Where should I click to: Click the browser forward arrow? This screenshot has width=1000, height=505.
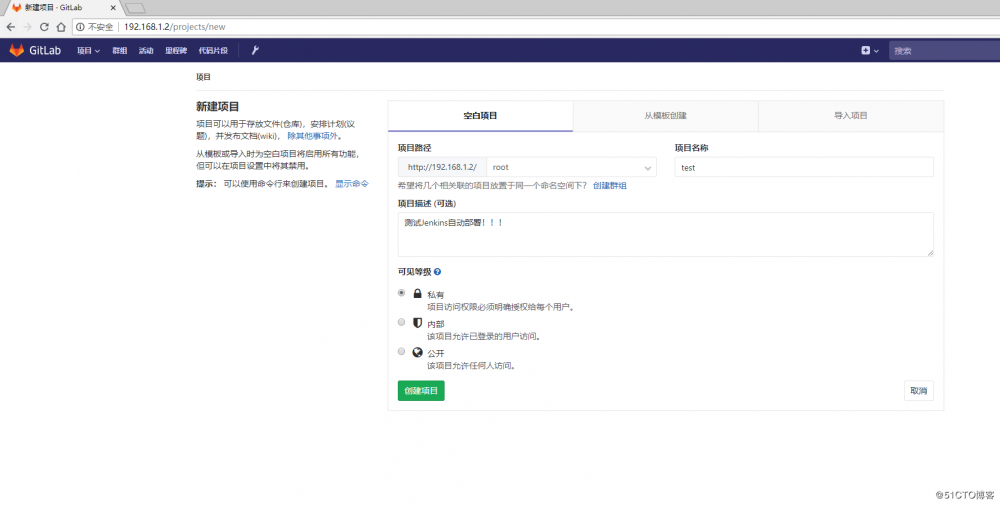27,27
